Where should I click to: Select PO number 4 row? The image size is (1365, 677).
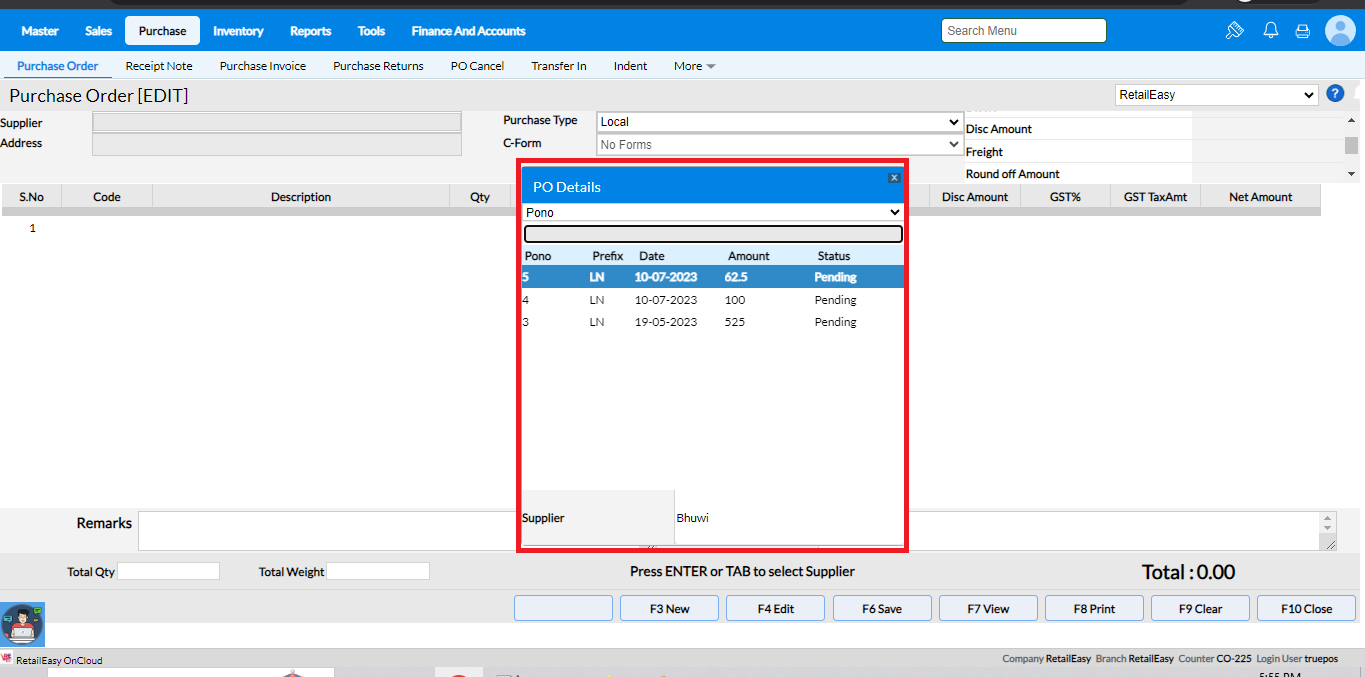(x=712, y=300)
